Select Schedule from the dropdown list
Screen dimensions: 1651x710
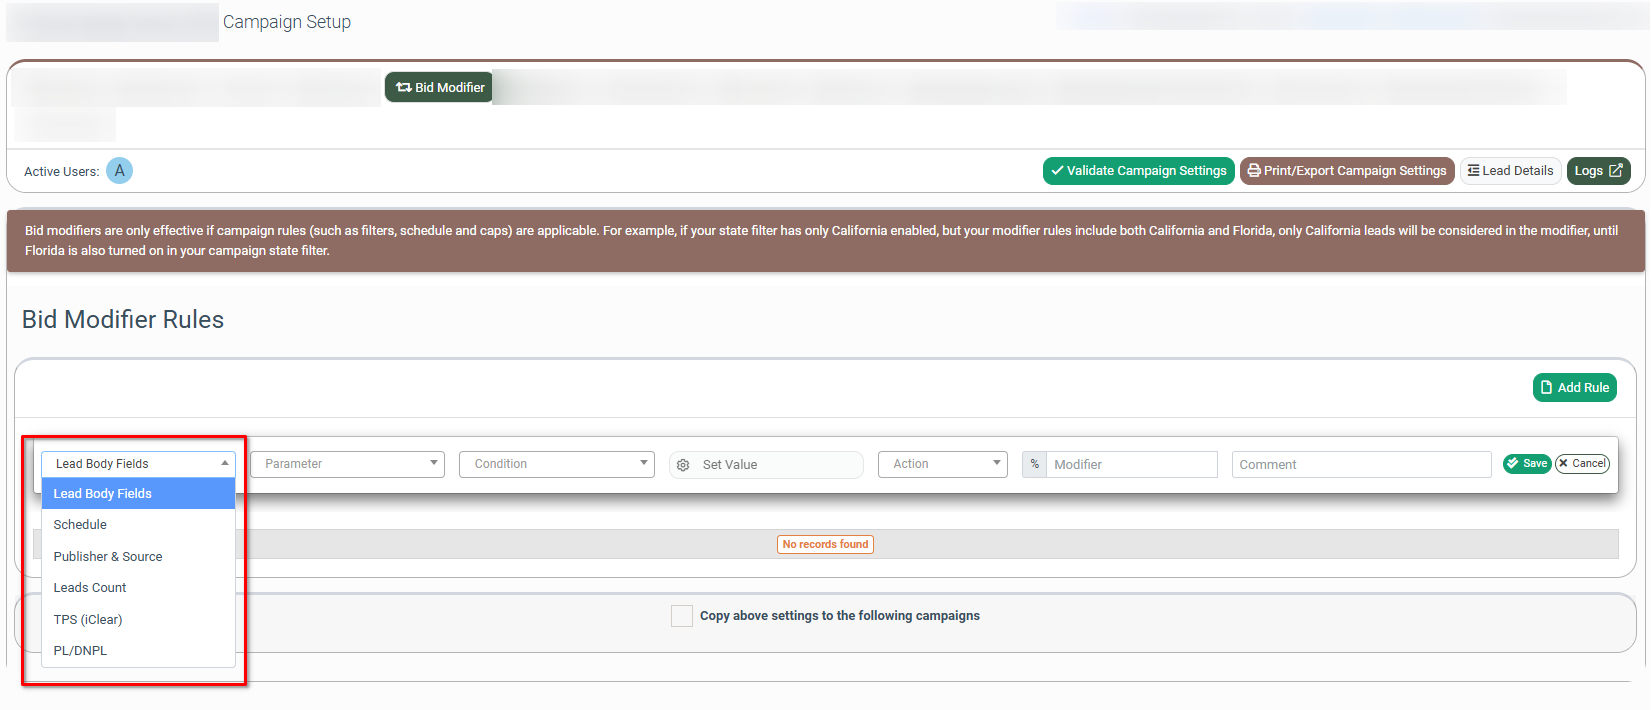click(x=80, y=525)
